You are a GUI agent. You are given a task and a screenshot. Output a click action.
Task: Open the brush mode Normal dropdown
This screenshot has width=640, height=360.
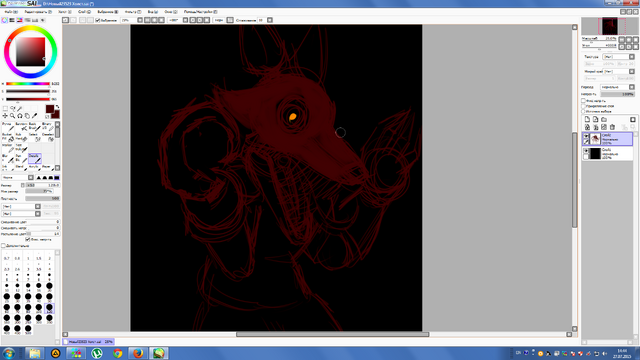(x=18, y=178)
